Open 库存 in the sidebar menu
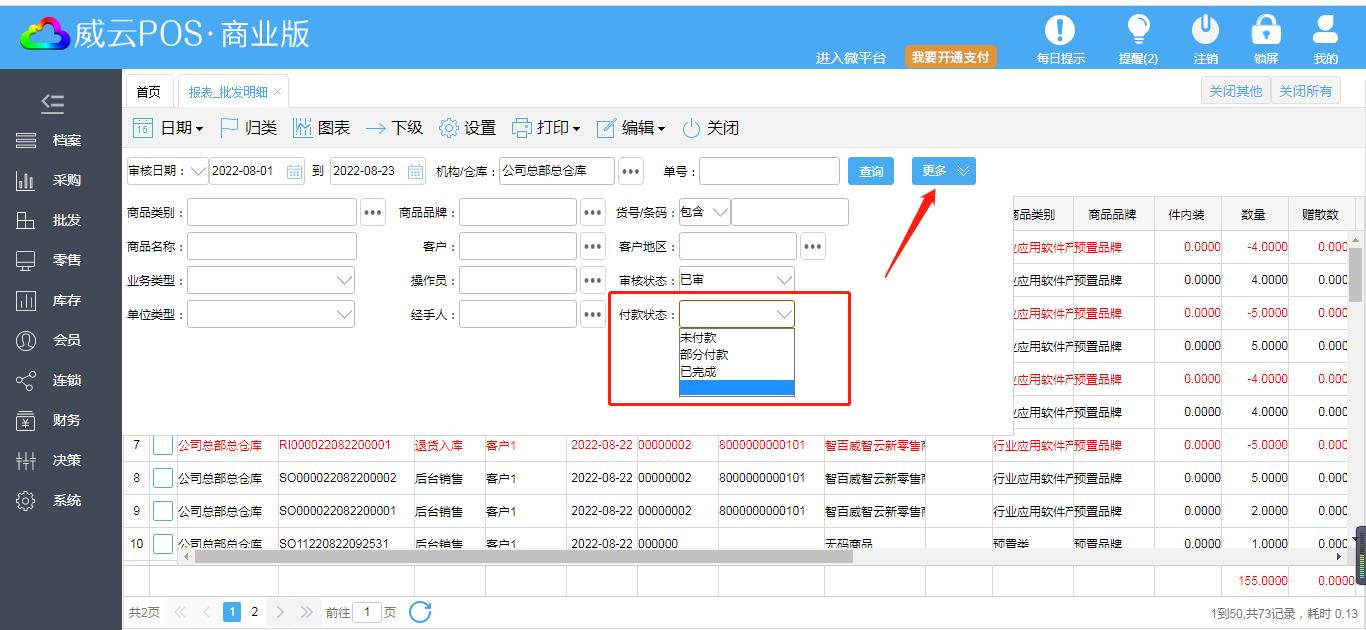The width and height of the screenshot is (1366, 630). pyautogui.click(x=66, y=300)
